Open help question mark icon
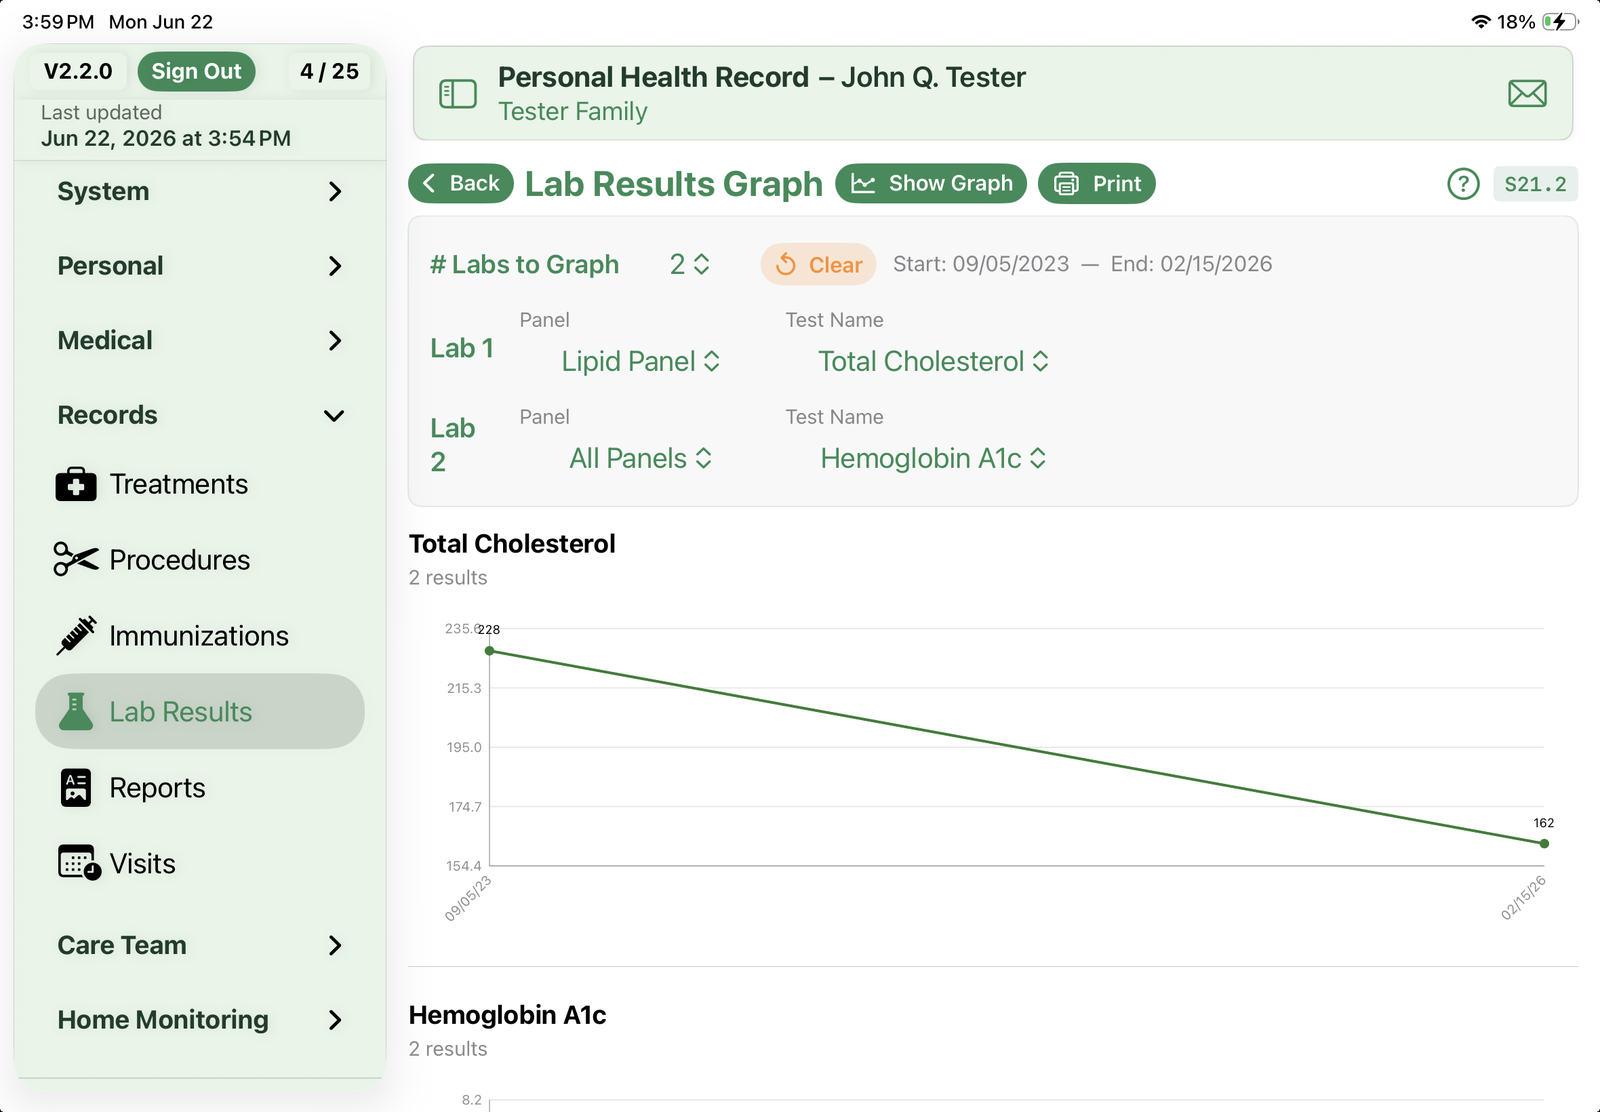 (1463, 184)
